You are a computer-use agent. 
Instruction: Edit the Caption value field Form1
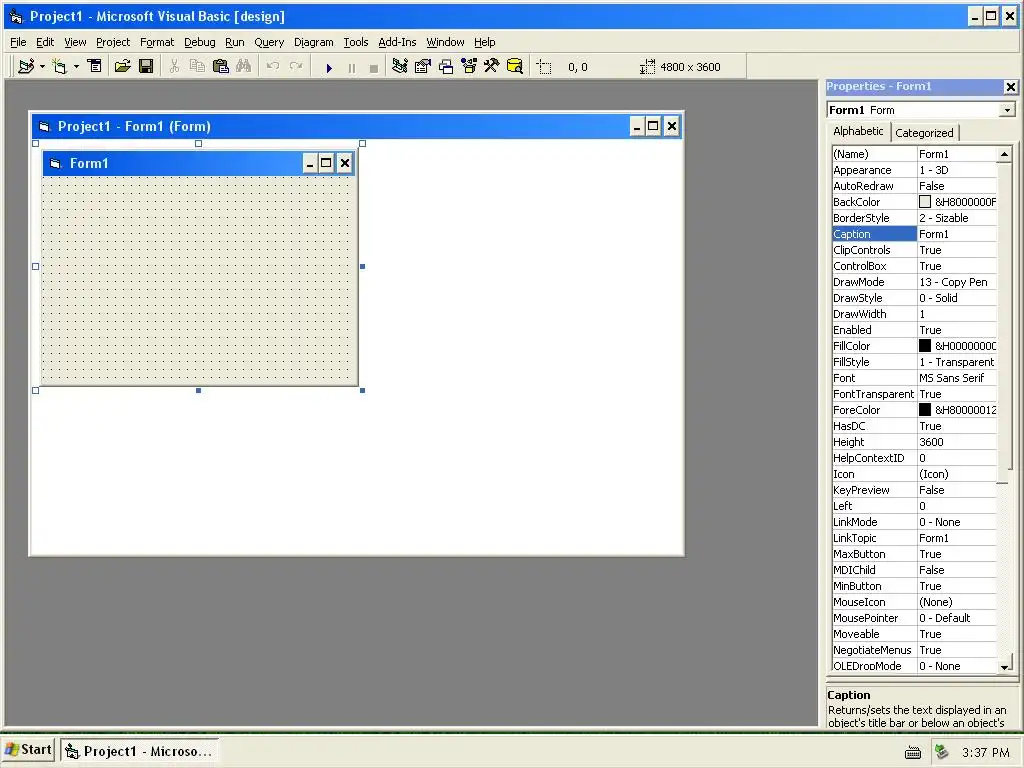[x=957, y=234]
